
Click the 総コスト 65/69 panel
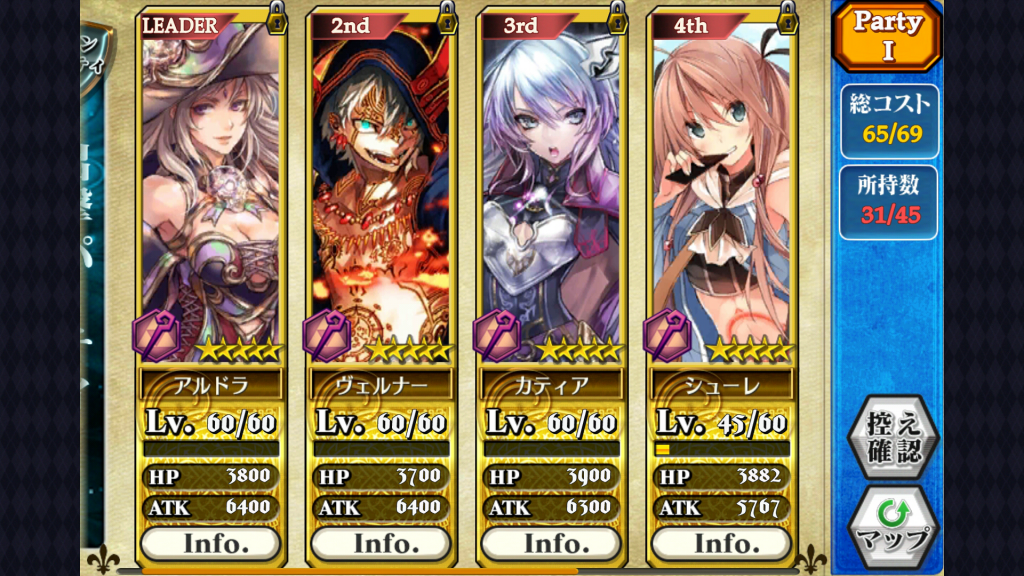(x=889, y=121)
